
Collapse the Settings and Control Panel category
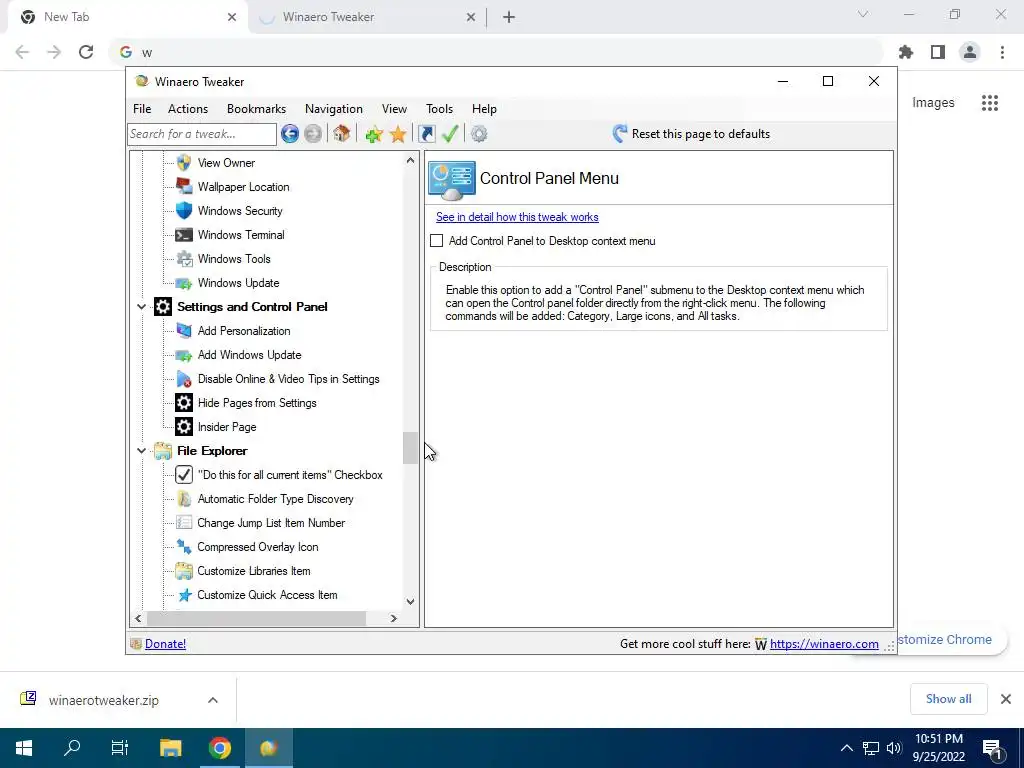click(141, 307)
